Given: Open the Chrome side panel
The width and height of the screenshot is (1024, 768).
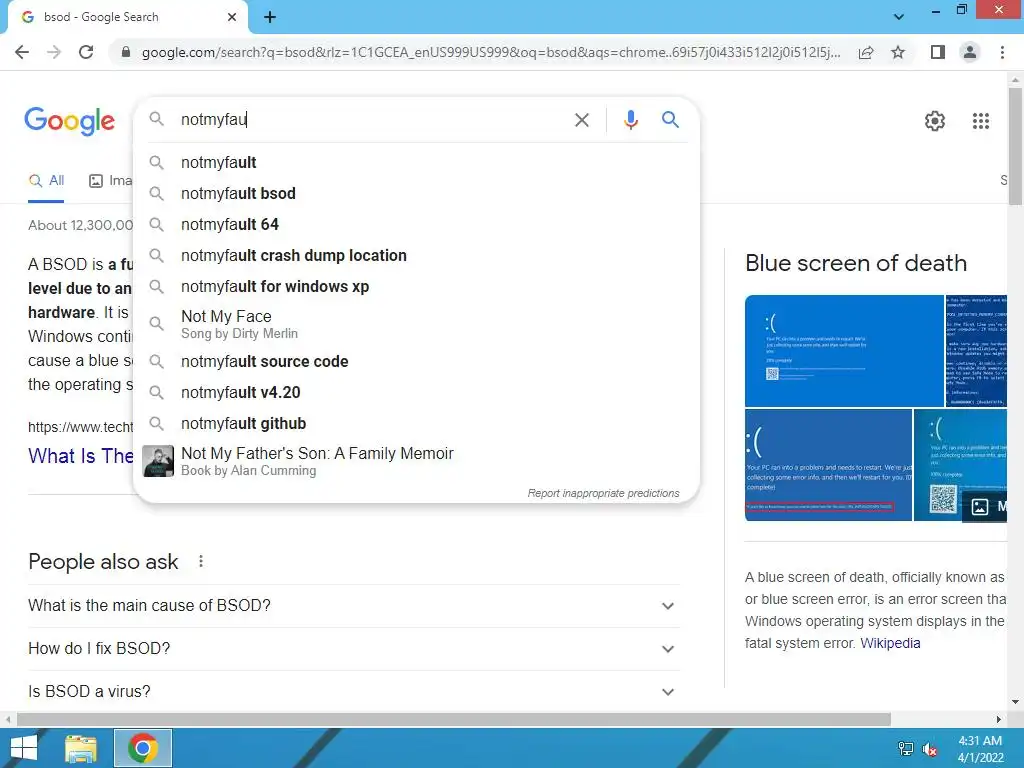Looking at the screenshot, I should pos(938,52).
